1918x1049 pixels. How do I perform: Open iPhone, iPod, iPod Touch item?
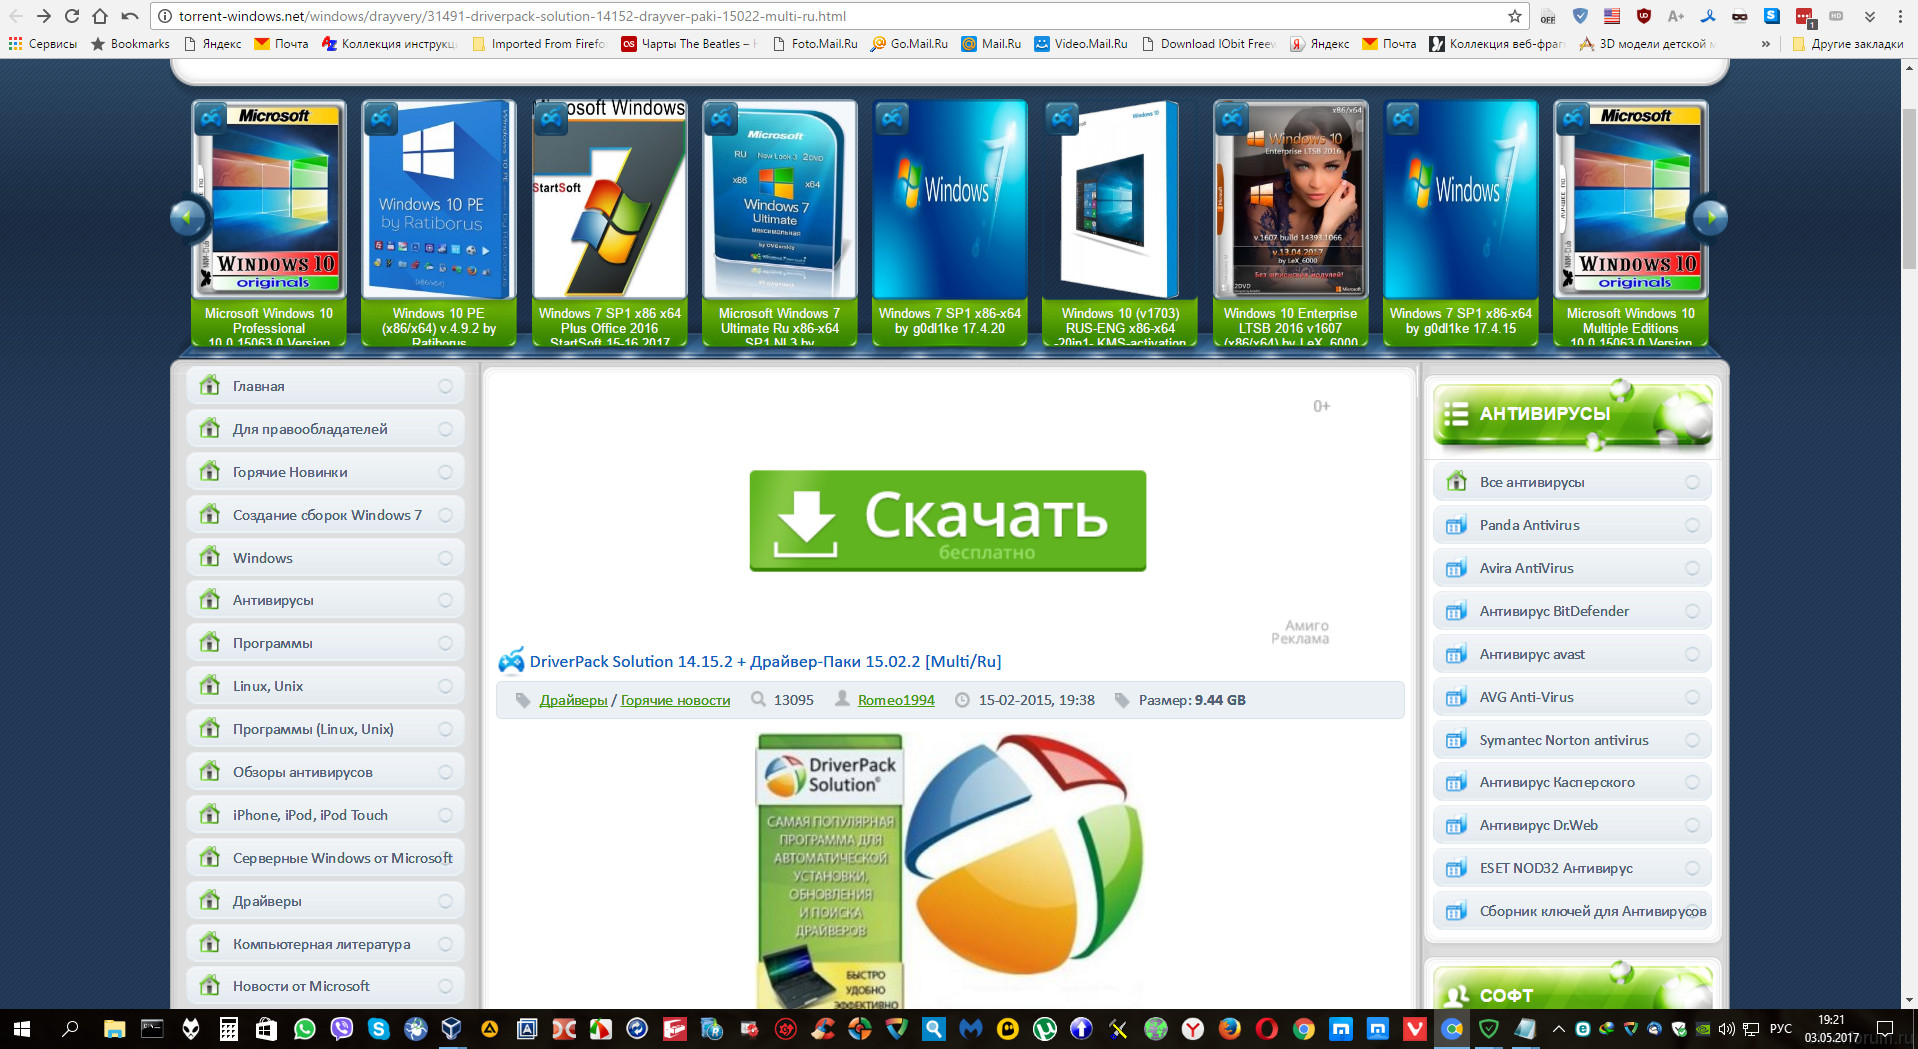coord(326,815)
